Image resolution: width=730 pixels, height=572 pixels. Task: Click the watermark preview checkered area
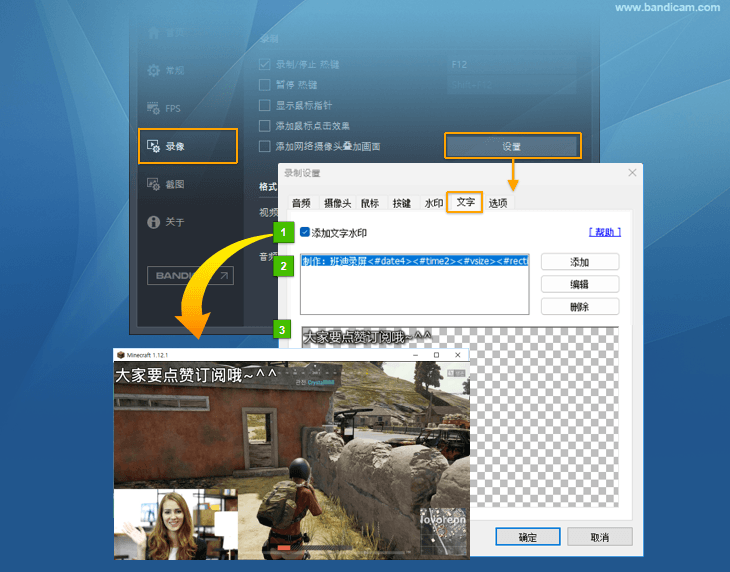544,417
